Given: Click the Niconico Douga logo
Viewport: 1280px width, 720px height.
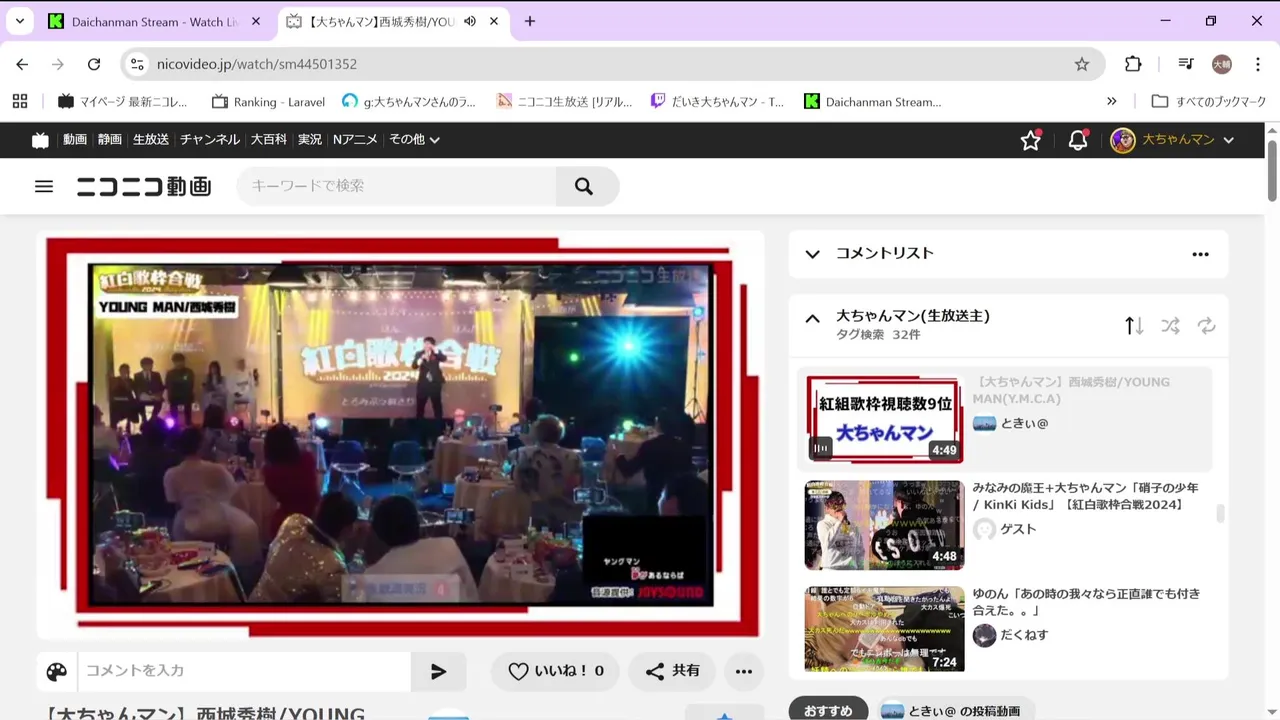Looking at the screenshot, I should [144, 186].
